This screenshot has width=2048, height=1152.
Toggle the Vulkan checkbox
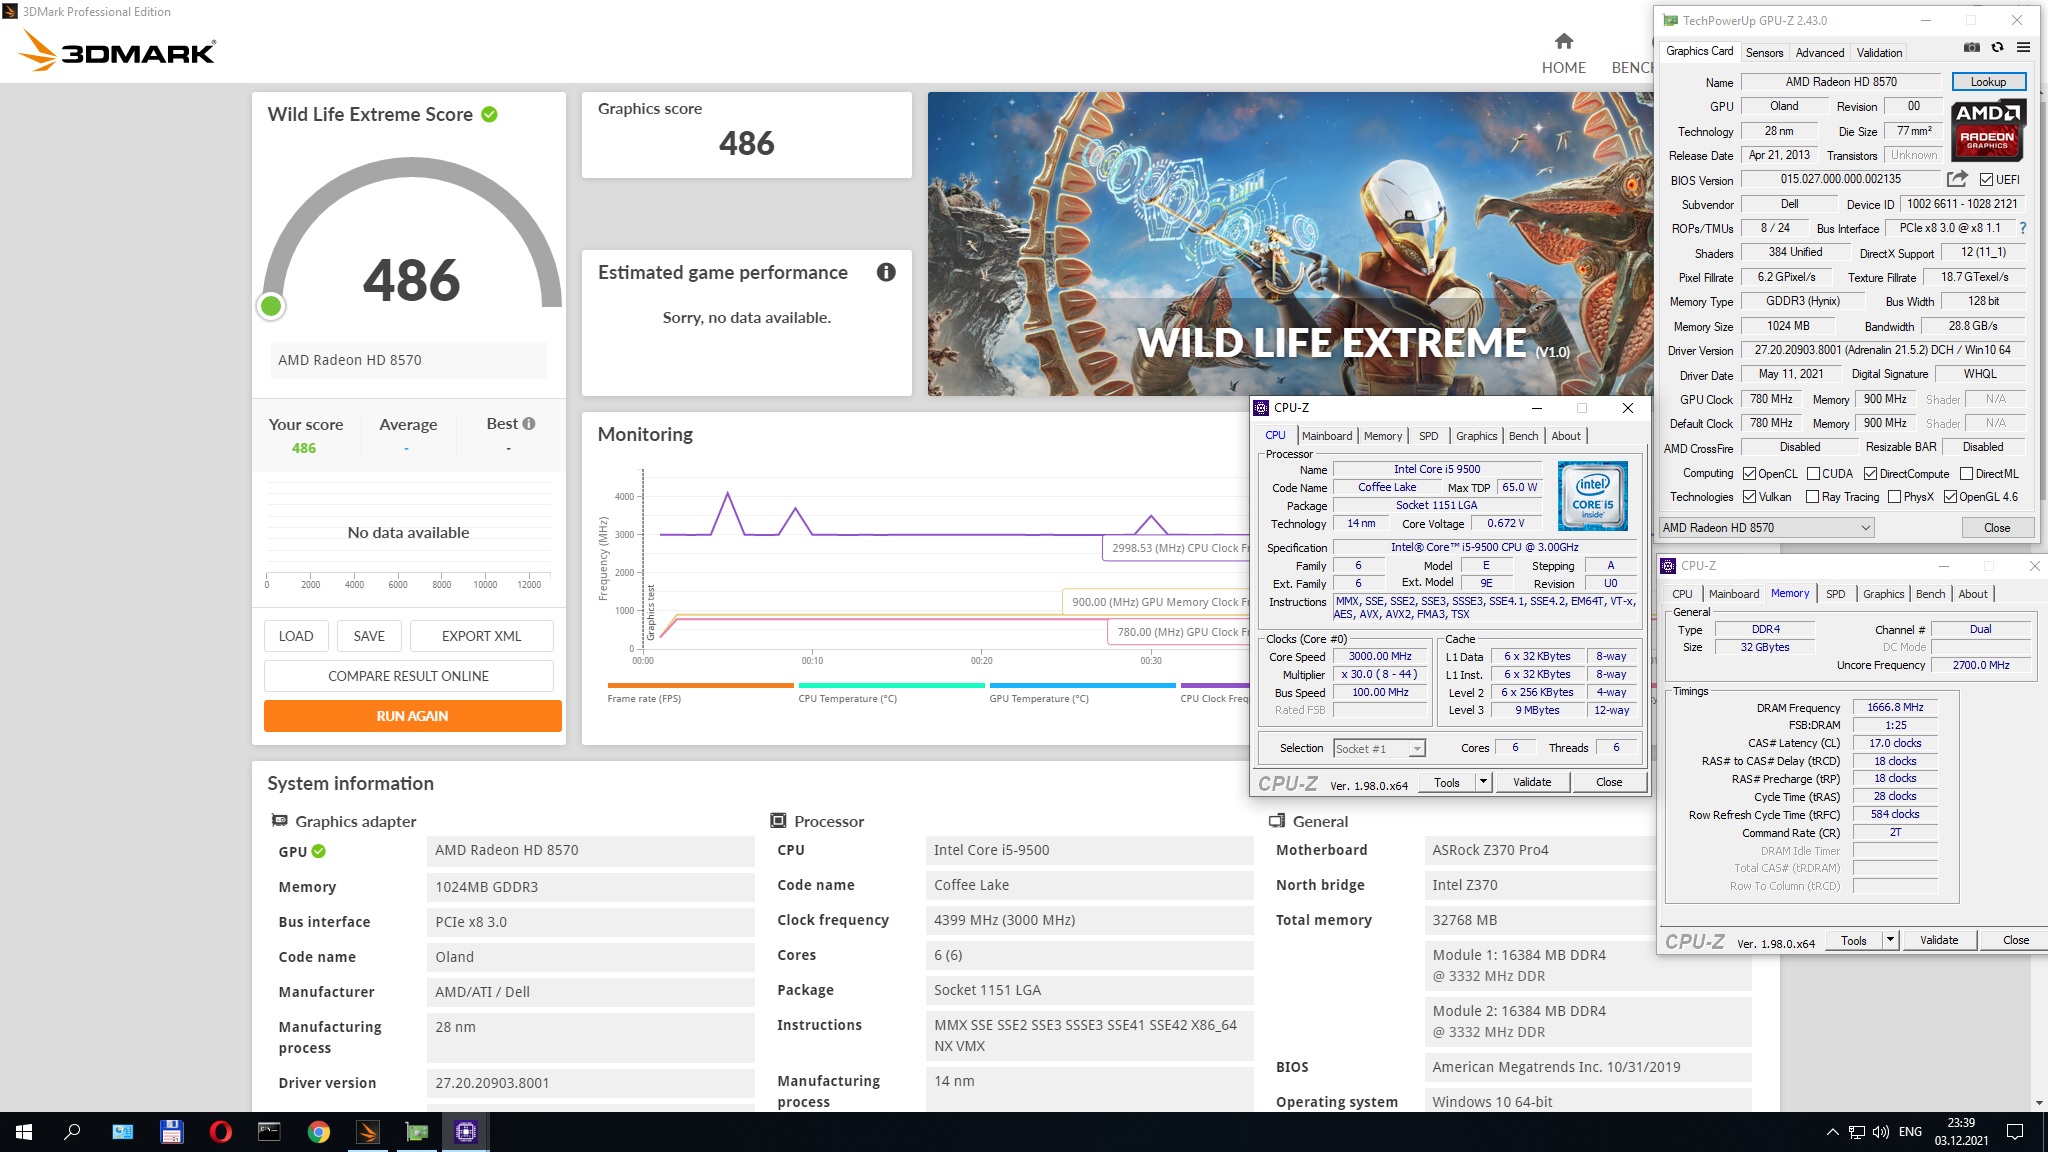point(1749,497)
